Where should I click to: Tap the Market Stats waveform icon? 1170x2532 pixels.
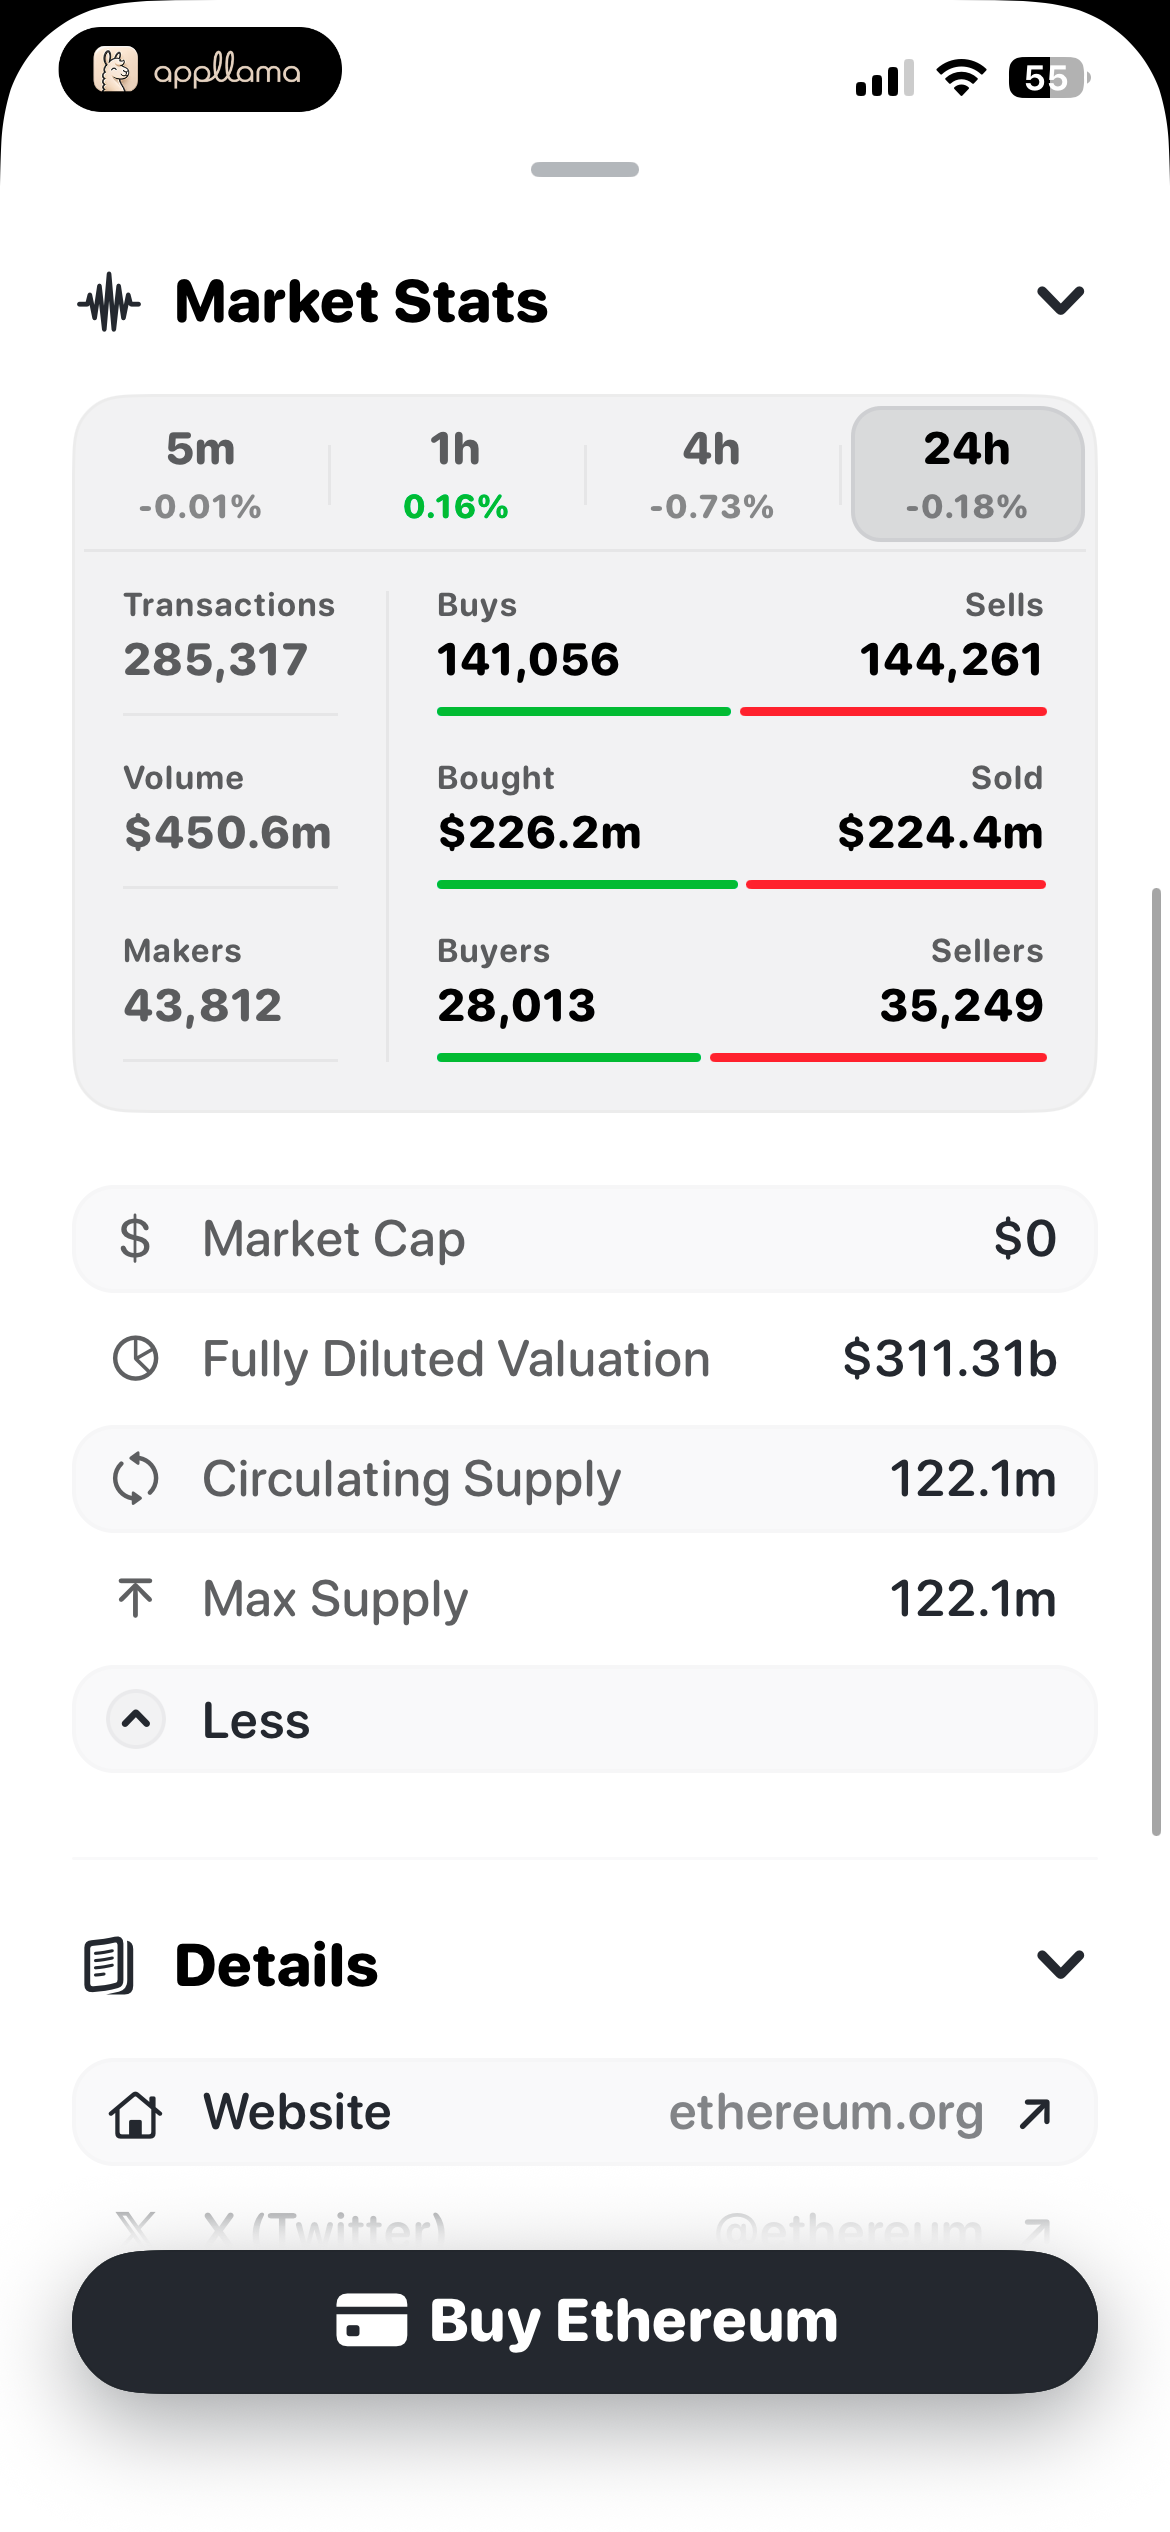[109, 302]
